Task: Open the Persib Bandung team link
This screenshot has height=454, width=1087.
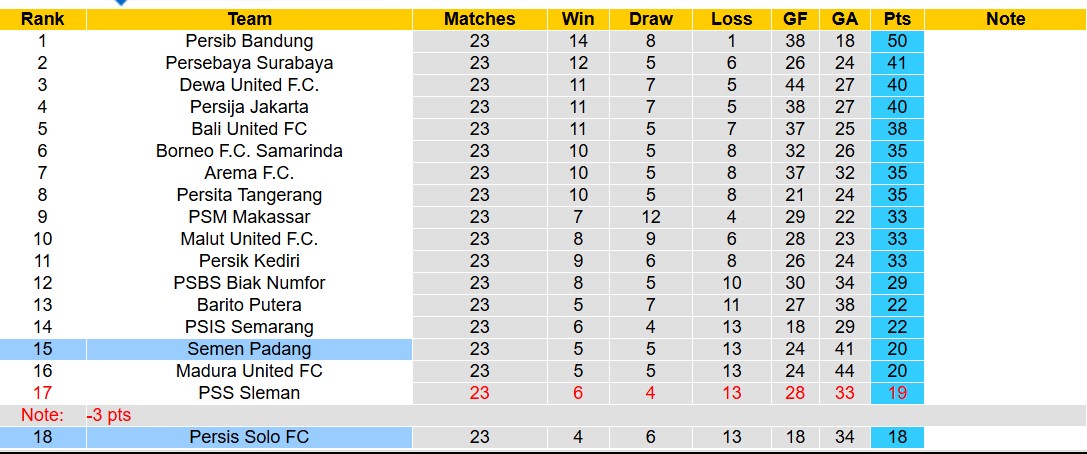Action: (x=249, y=41)
